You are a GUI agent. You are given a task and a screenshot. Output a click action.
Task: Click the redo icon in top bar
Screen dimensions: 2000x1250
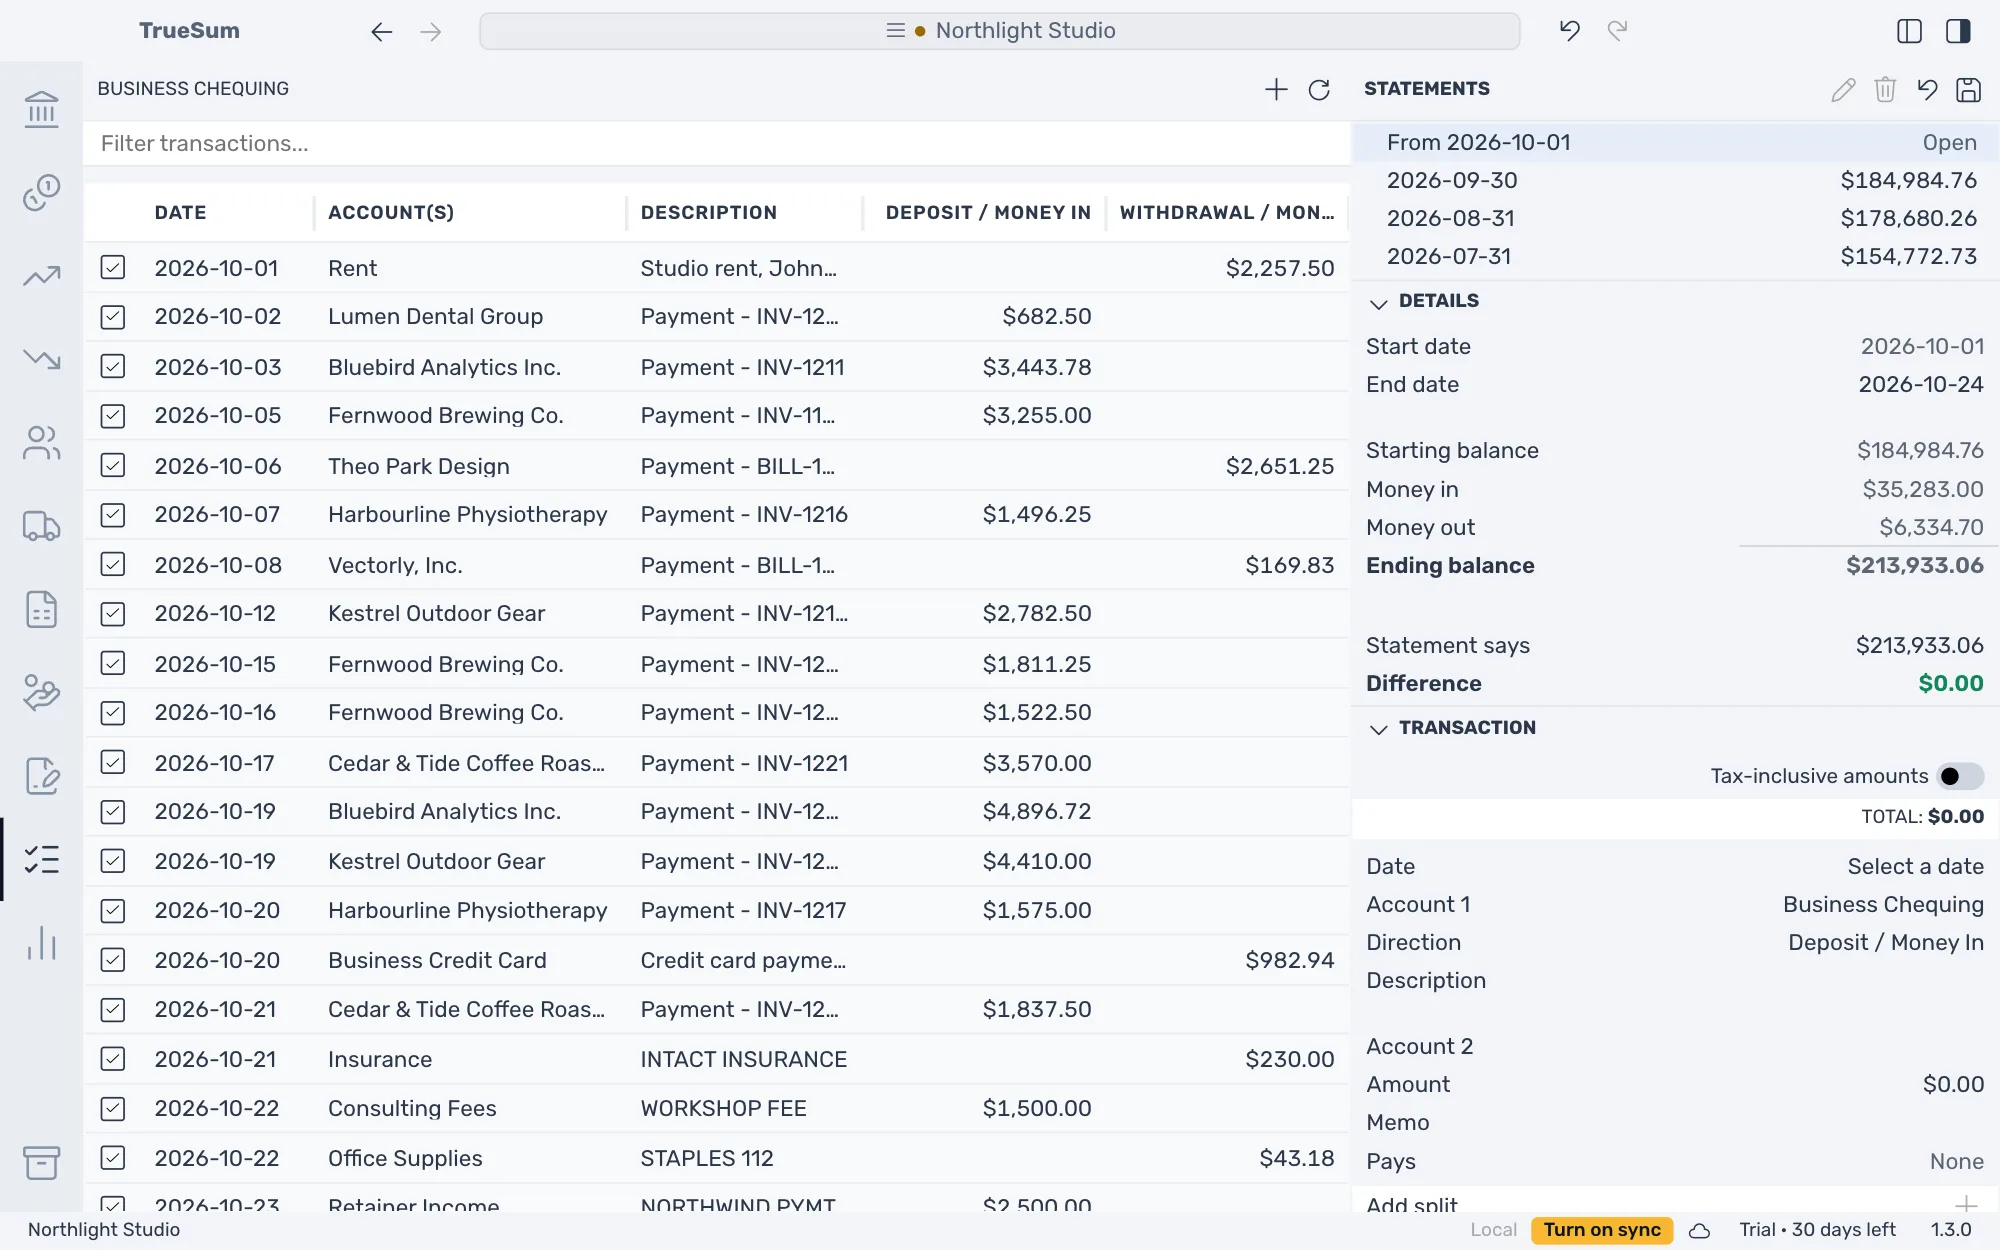1617,31
